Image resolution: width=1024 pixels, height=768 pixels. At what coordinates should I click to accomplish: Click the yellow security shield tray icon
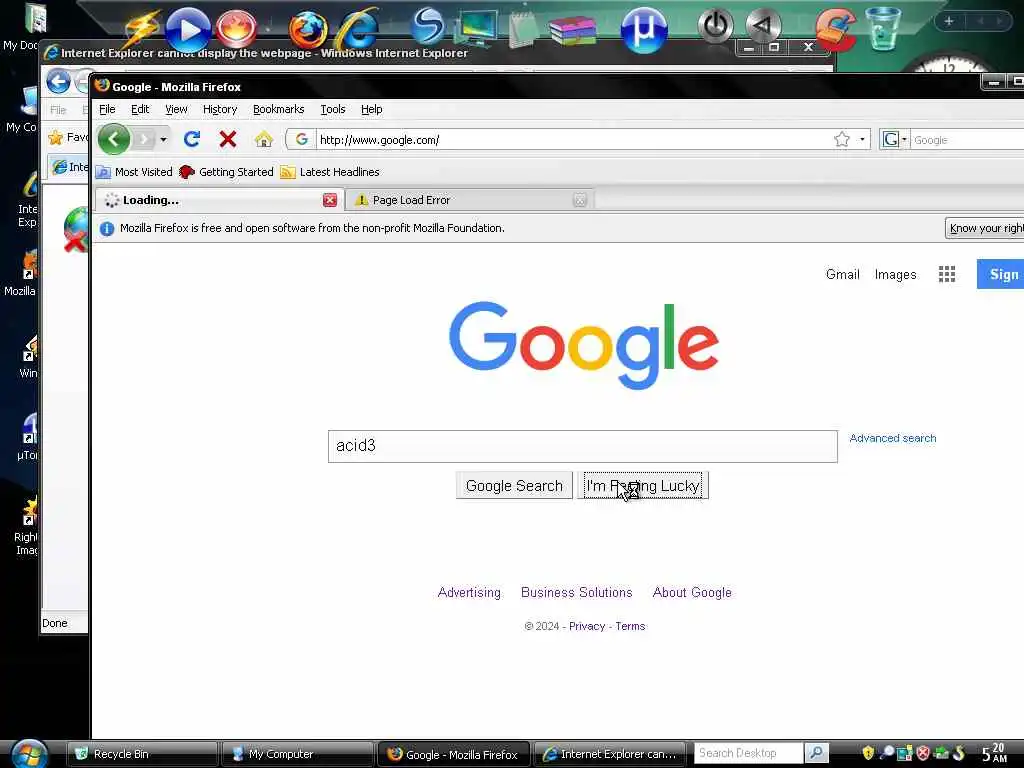coord(868,754)
